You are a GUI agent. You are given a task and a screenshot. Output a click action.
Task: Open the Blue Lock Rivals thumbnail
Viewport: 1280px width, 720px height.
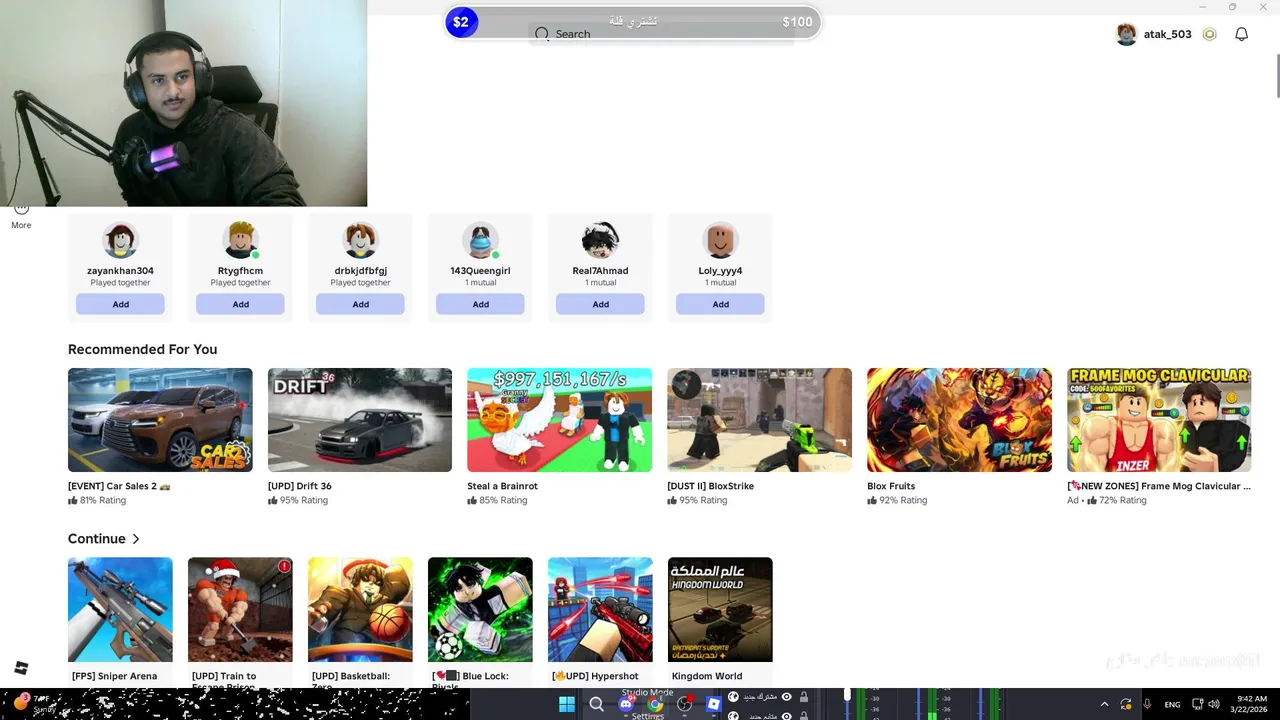pos(480,610)
